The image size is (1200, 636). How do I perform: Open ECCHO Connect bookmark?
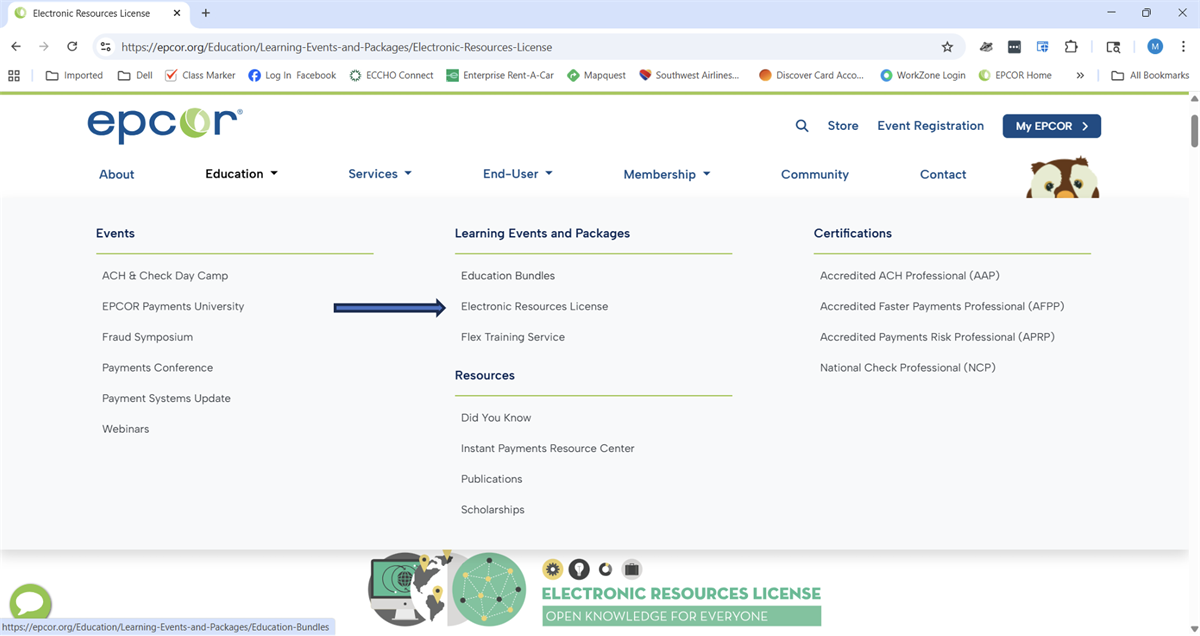[x=391, y=75]
